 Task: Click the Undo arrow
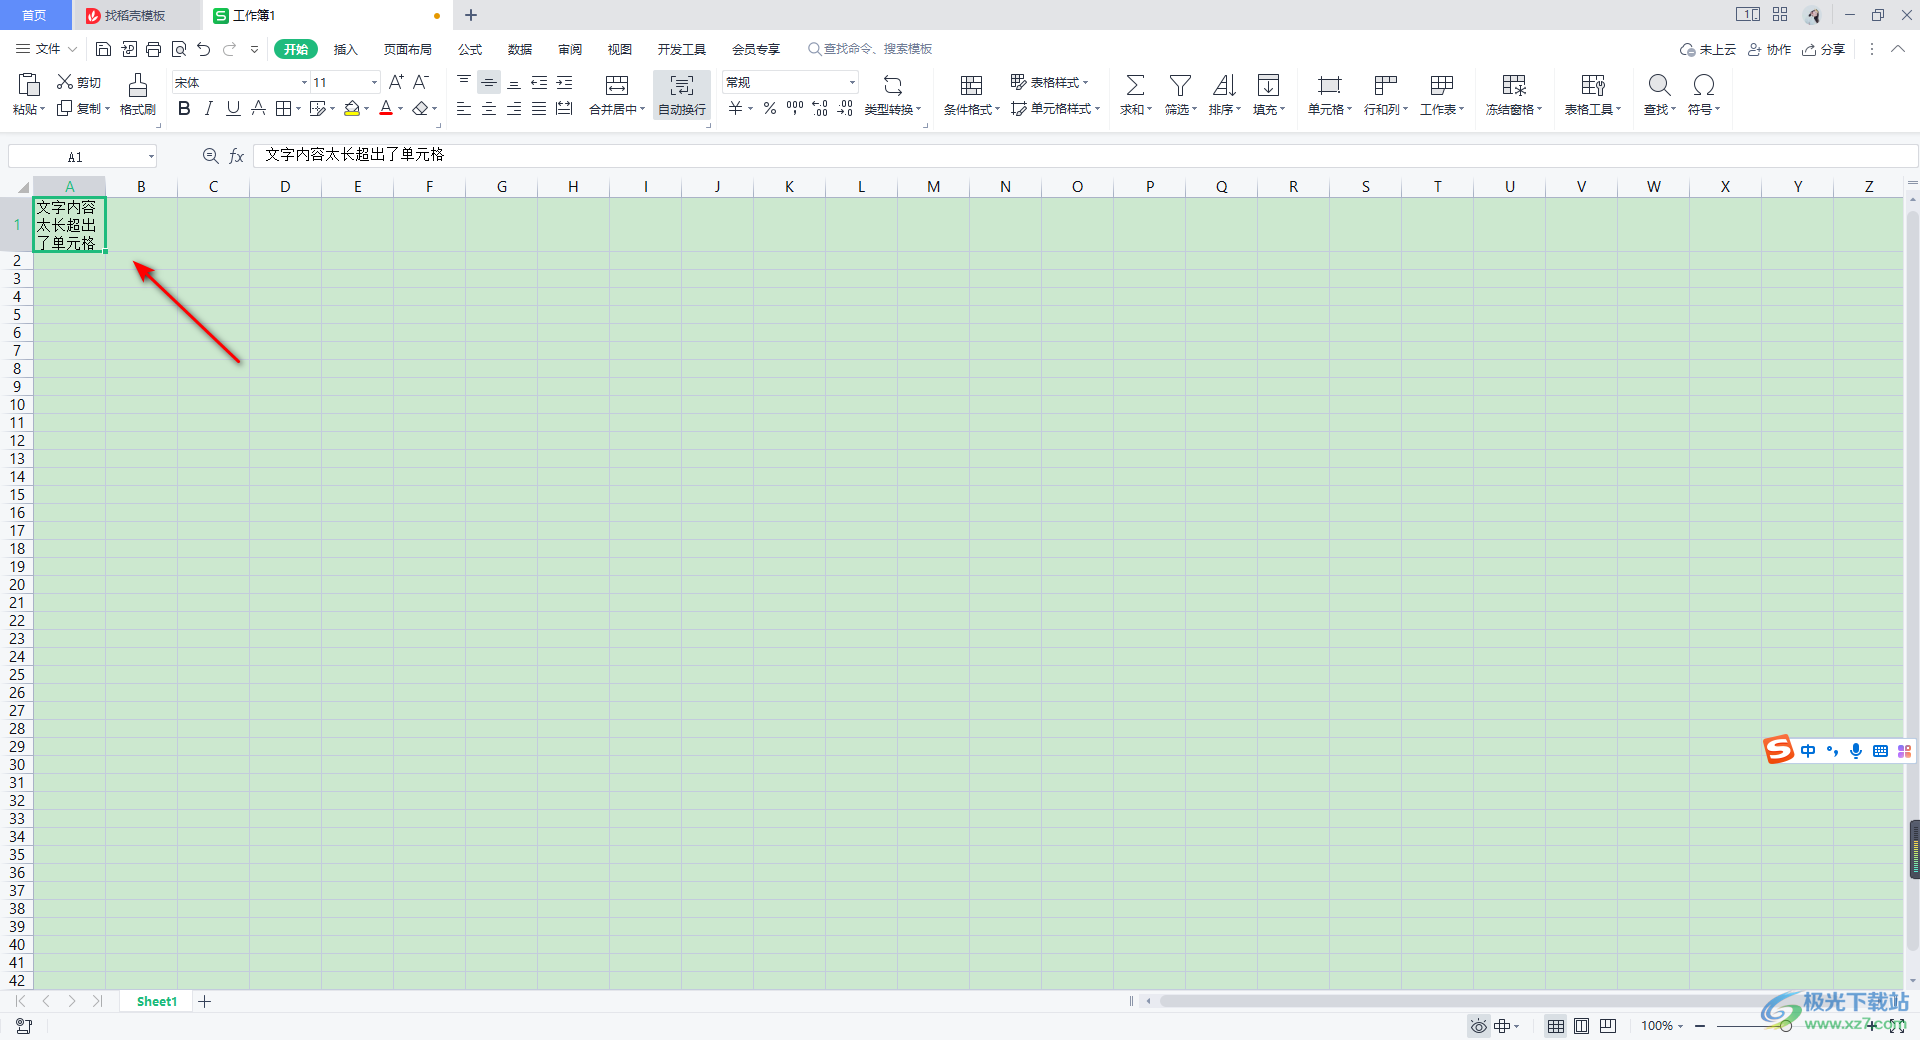(204, 49)
